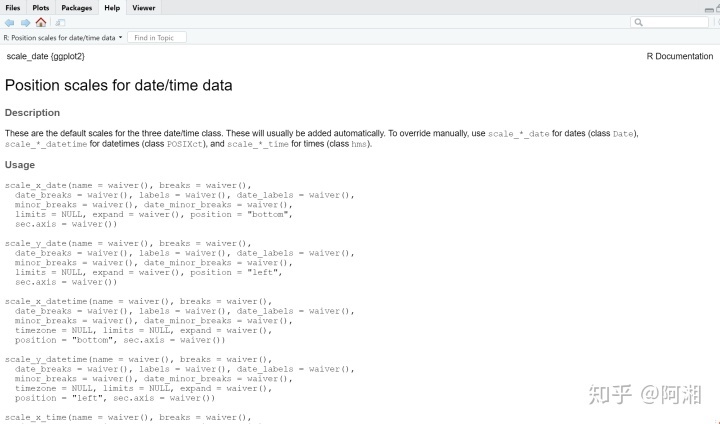
Task: Go forward to the next help topic
Action: pos(25,23)
